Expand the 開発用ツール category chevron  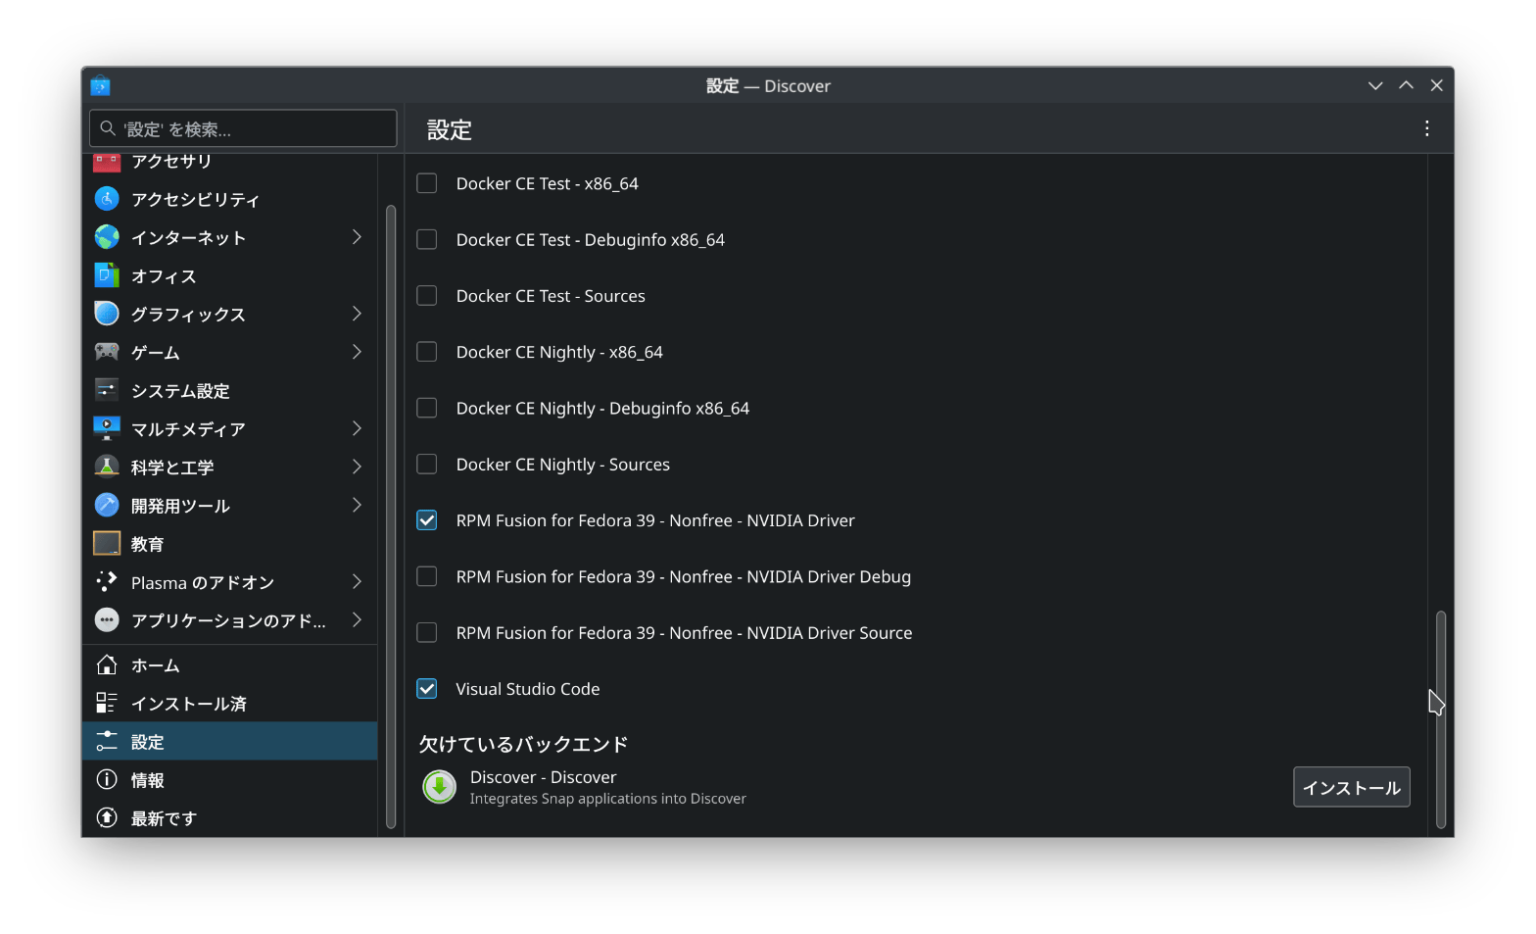[x=357, y=505]
